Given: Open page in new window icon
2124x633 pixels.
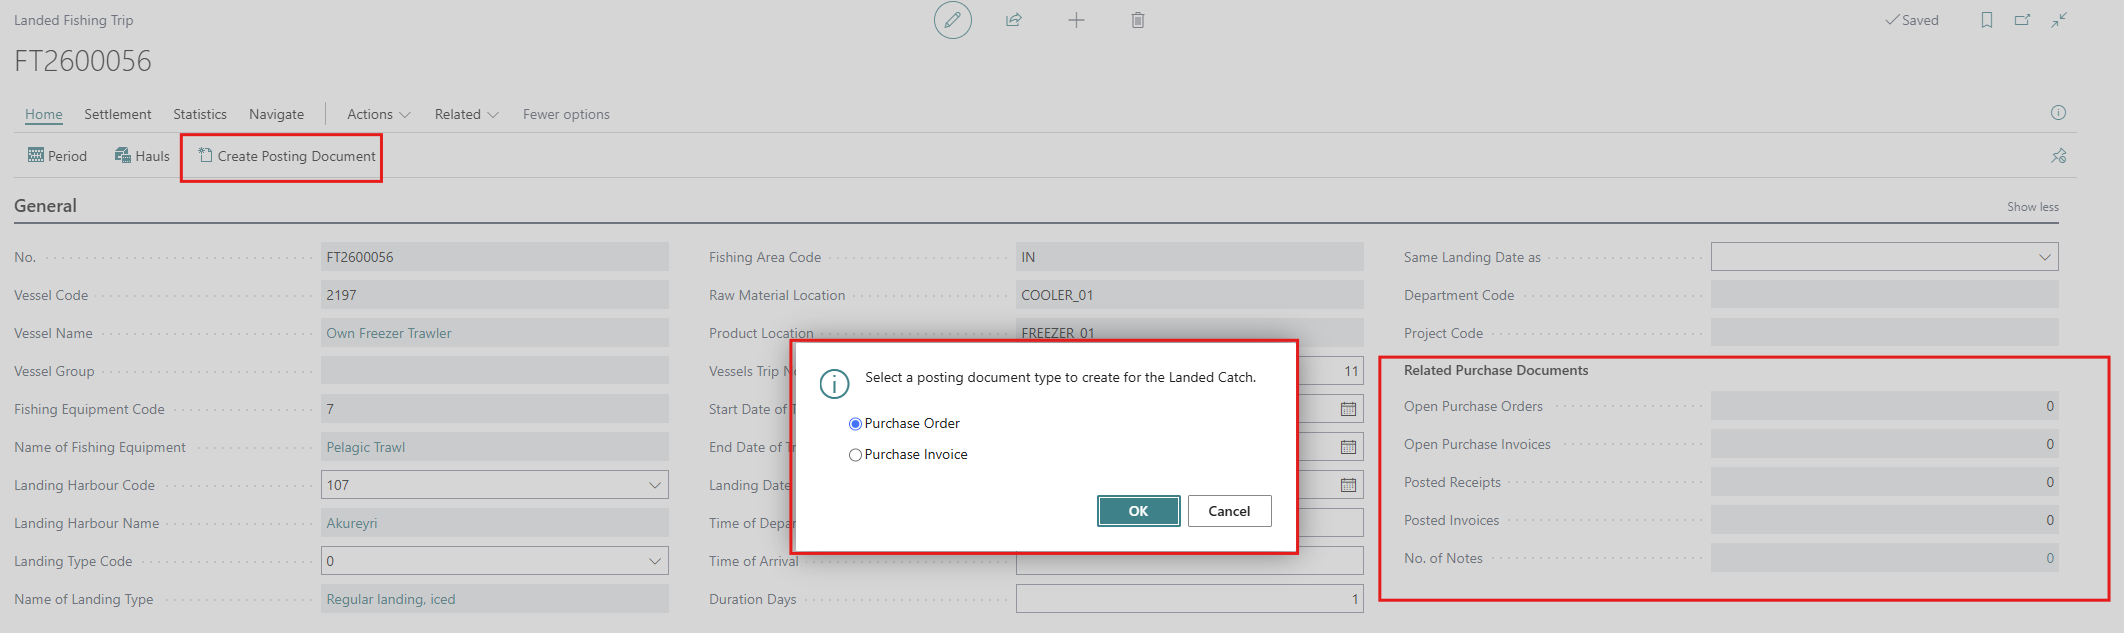Looking at the screenshot, I should pyautogui.click(x=2022, y=20).
